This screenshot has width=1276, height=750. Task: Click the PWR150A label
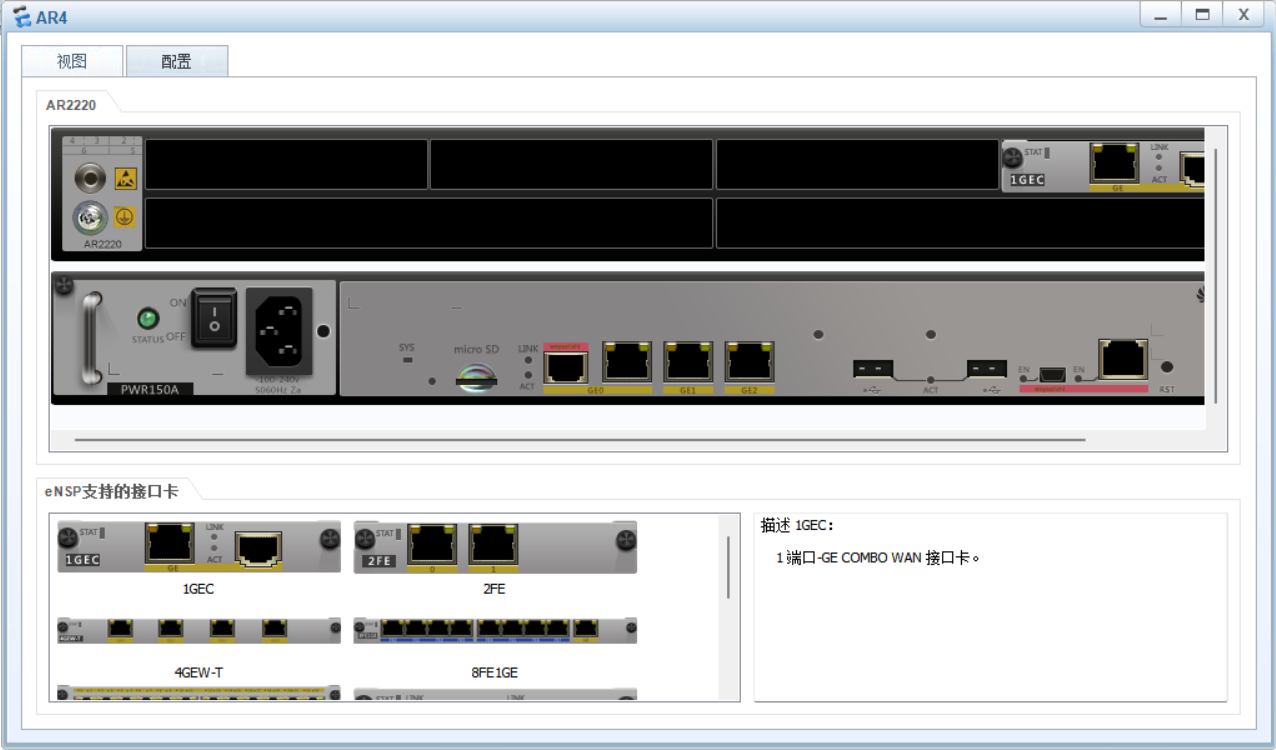pyautogui.click(x=150, y=388)
